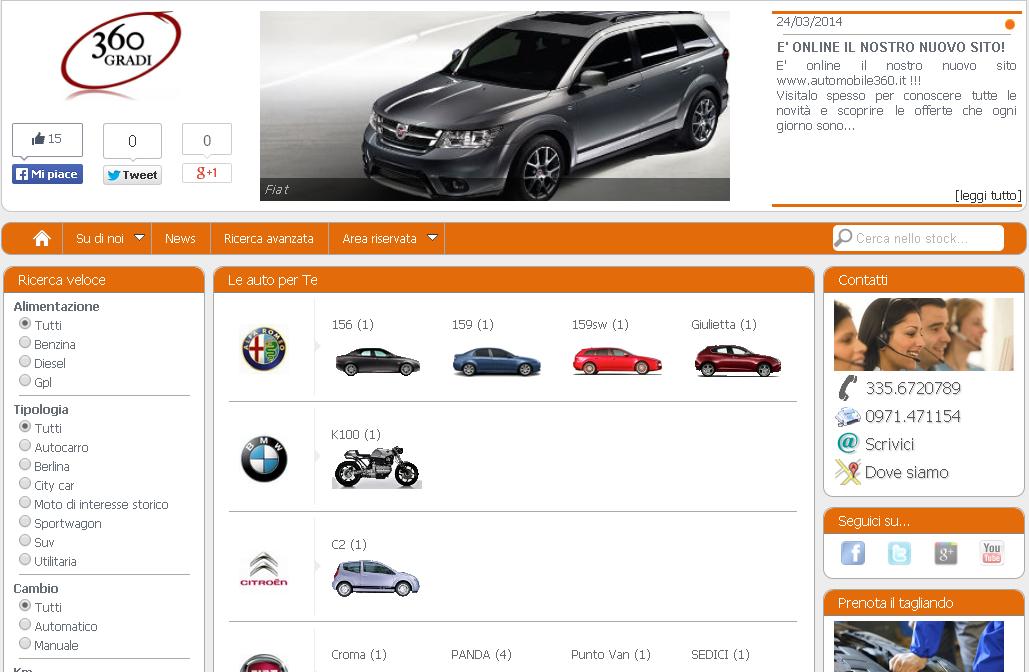The image size is (1029, 672).
Task: Select Automatico under Cambio
Action: pyautogui.click(x=25, y=624)
